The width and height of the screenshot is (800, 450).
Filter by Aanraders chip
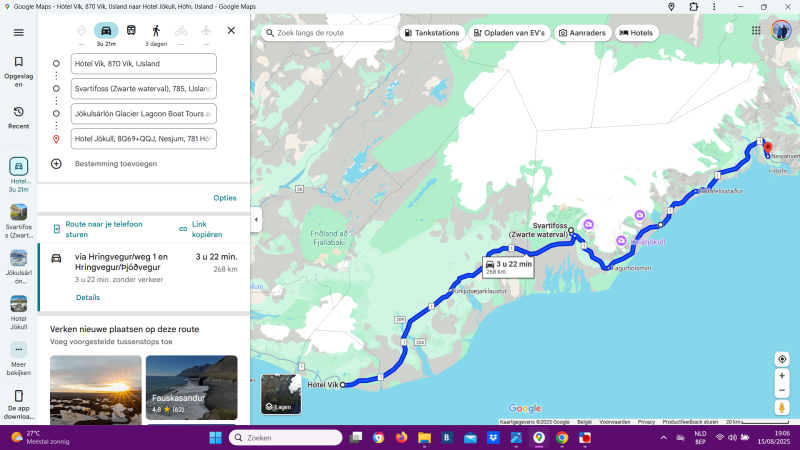(x=582, y=33)
